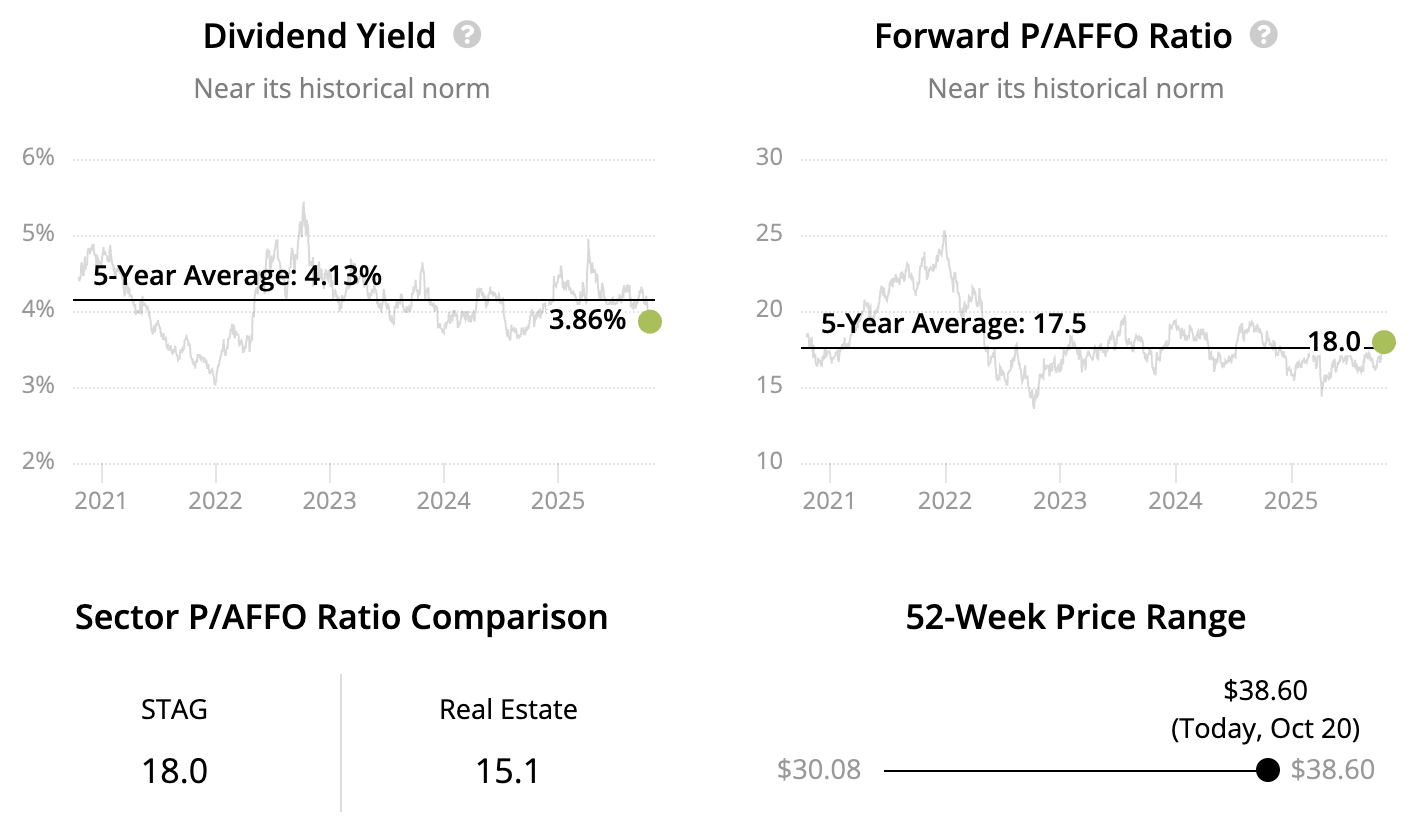Click the 6% label on the yield axis

coord(36,158)
